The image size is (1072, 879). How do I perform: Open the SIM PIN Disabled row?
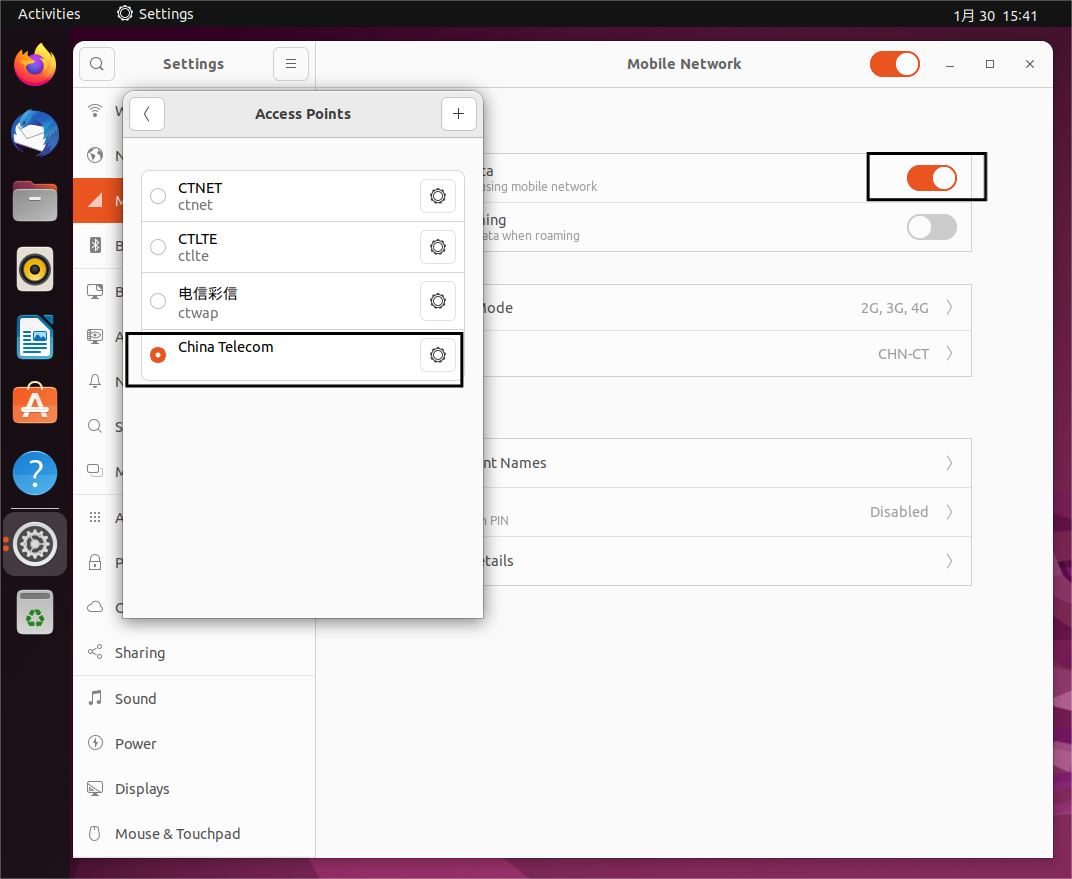tap(726, 512)
